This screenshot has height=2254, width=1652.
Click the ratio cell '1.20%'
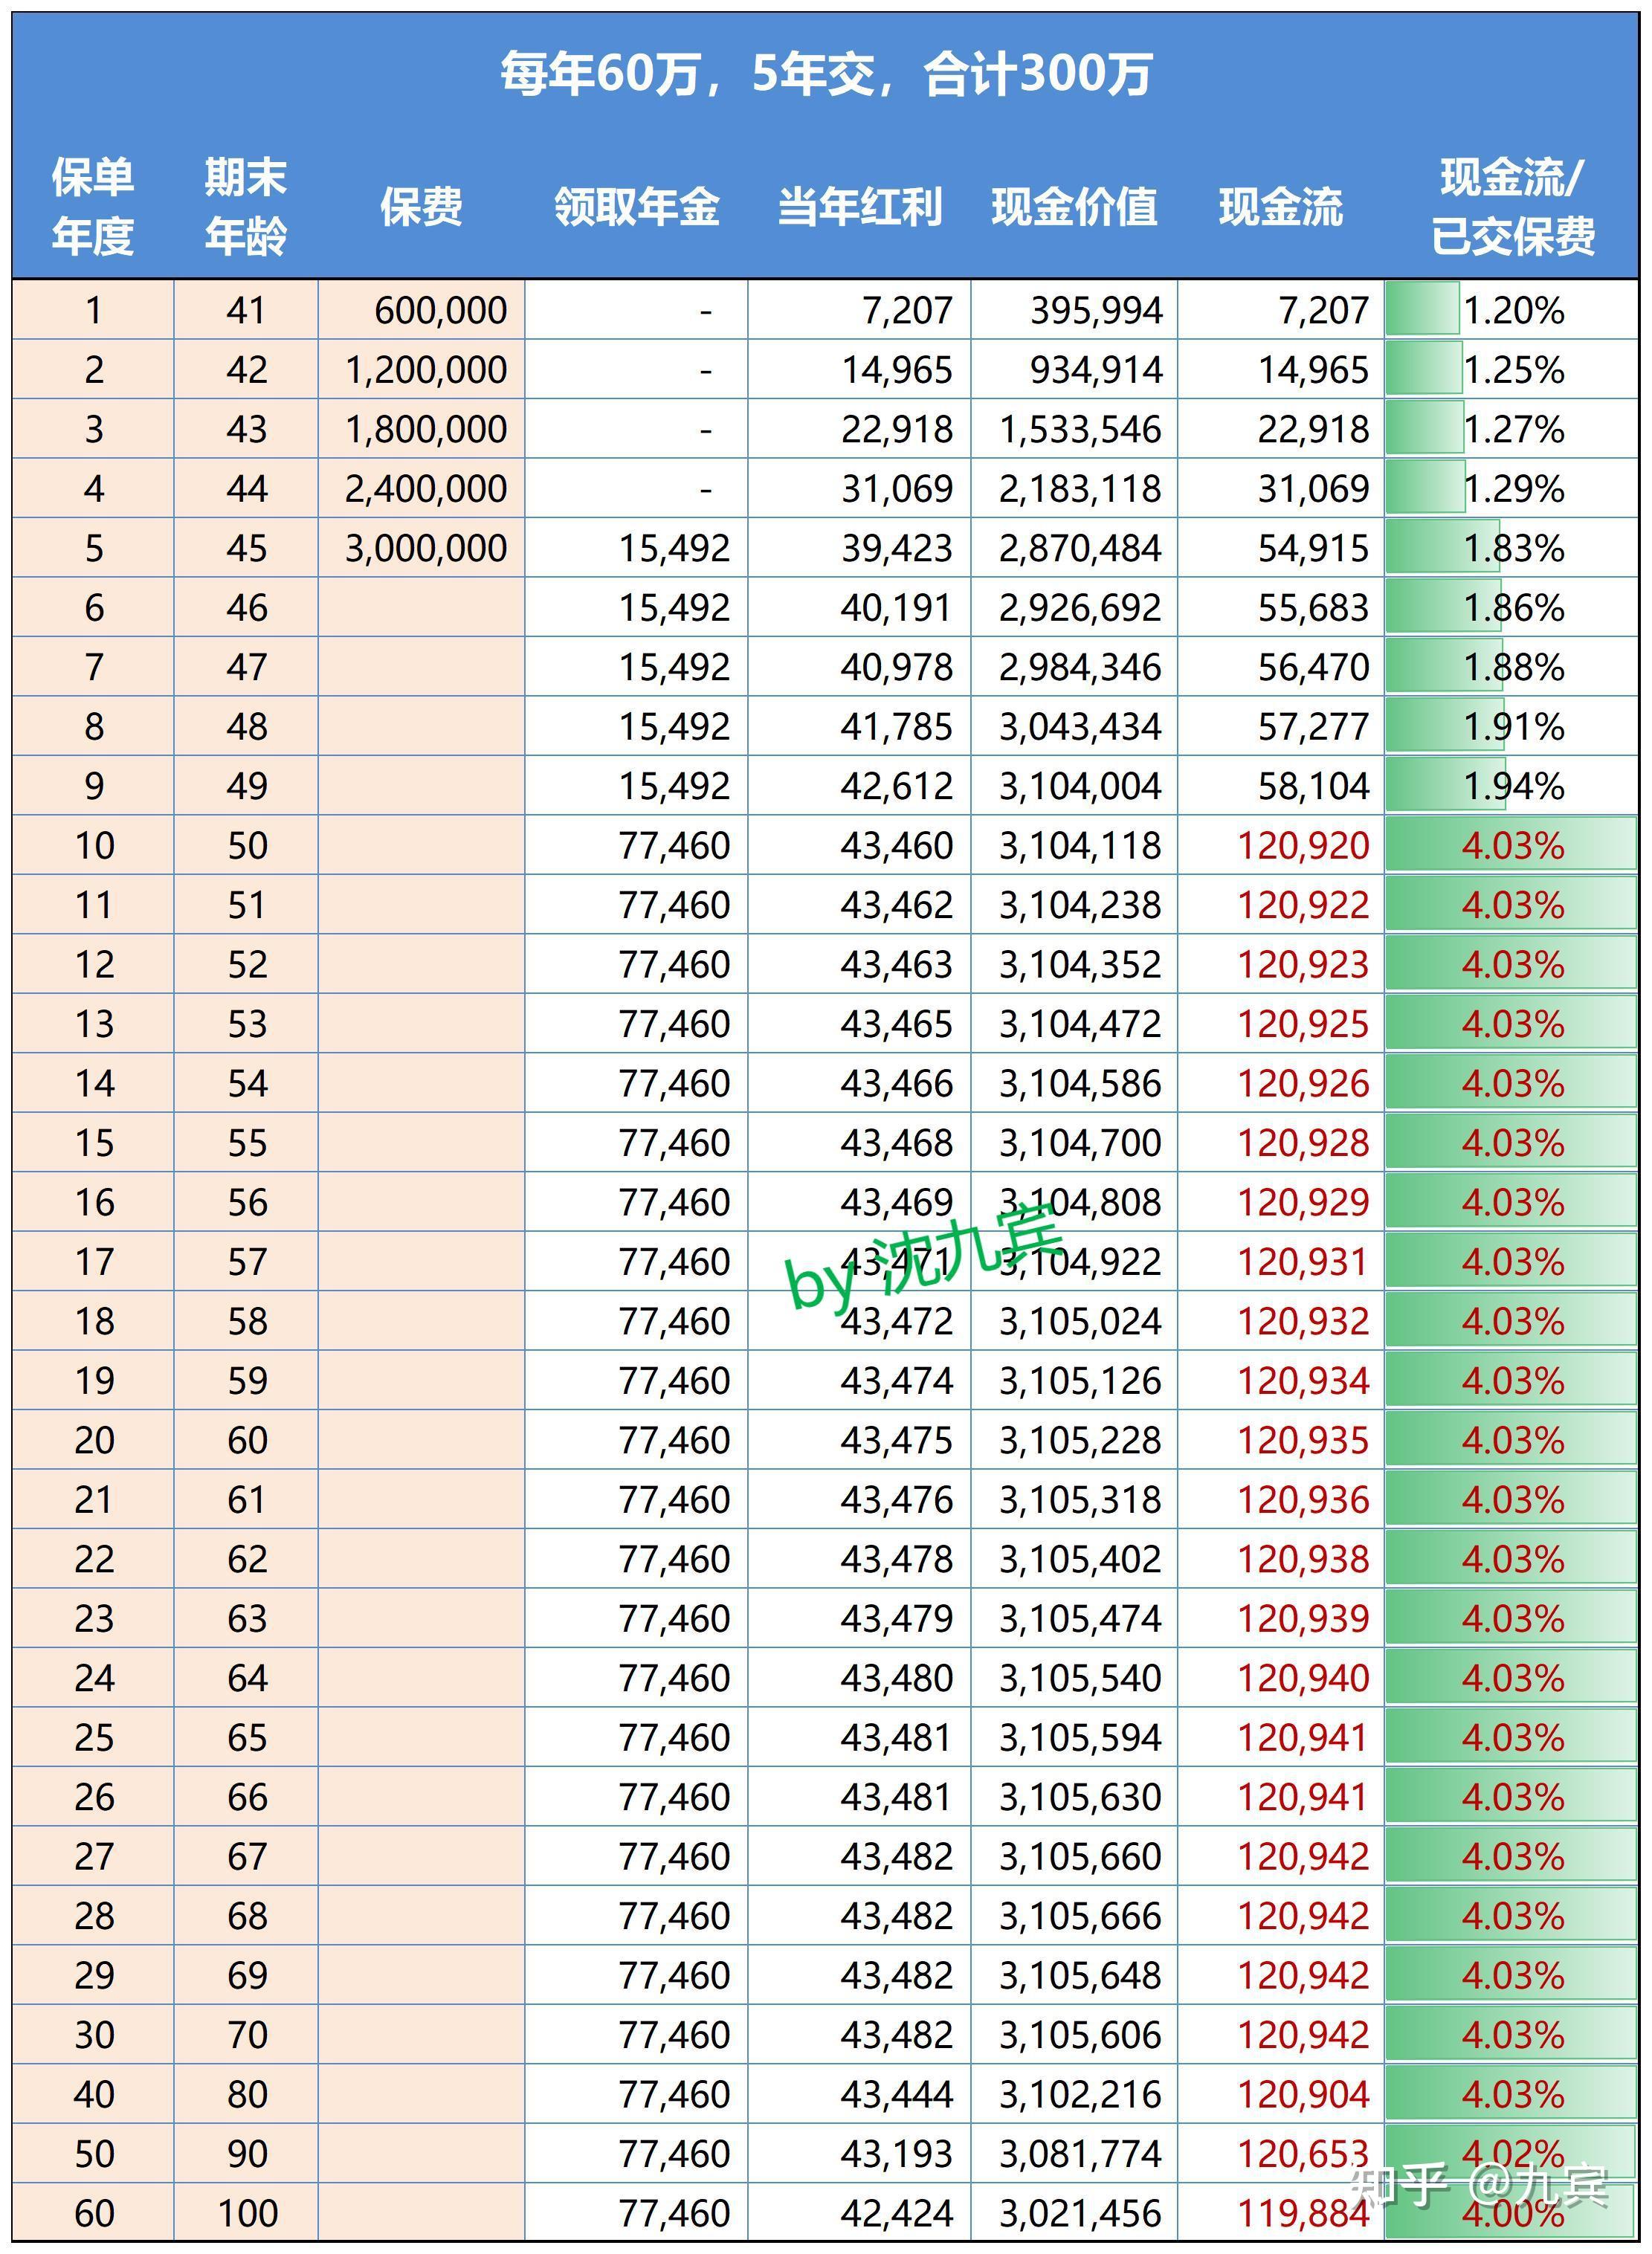click(x=1514, y=310)
